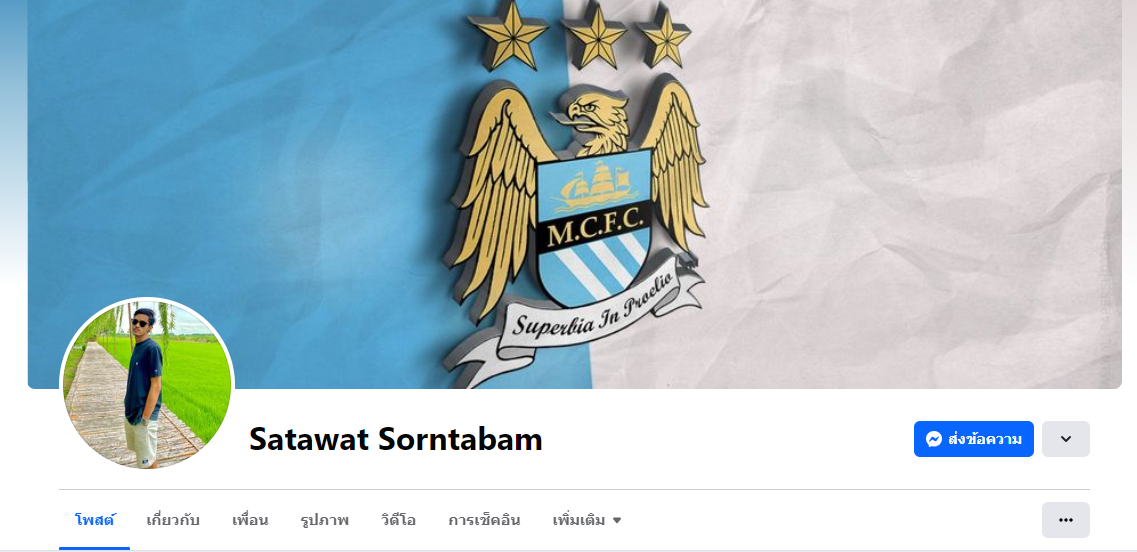Image resolution: width=1137 pixels, height=552 pixels.
Task: Switch to the เกี่ยวกับ tab
Action: coord(173,520)
